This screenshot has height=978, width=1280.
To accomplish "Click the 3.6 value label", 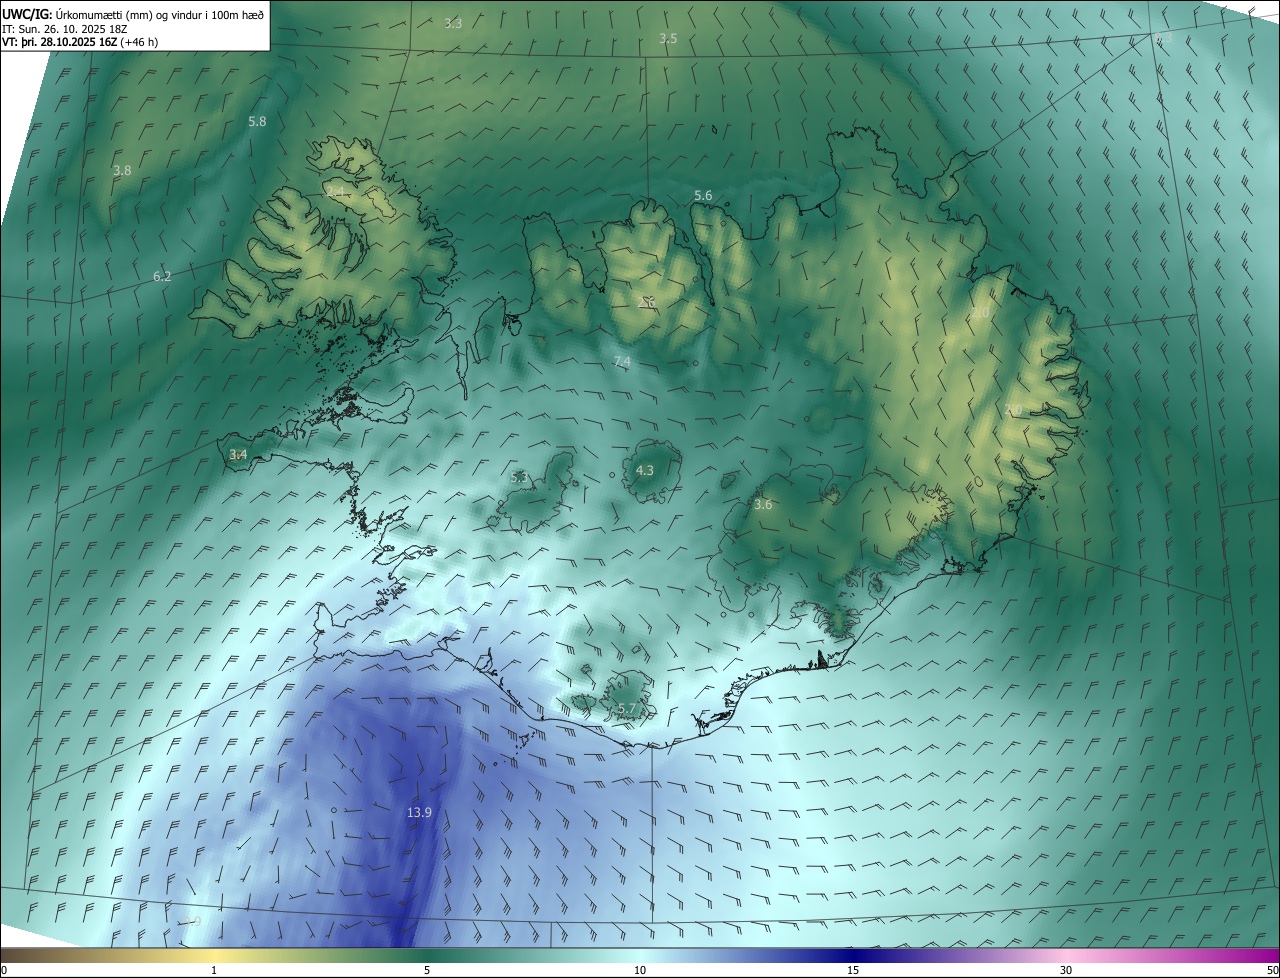I will 763,505.
